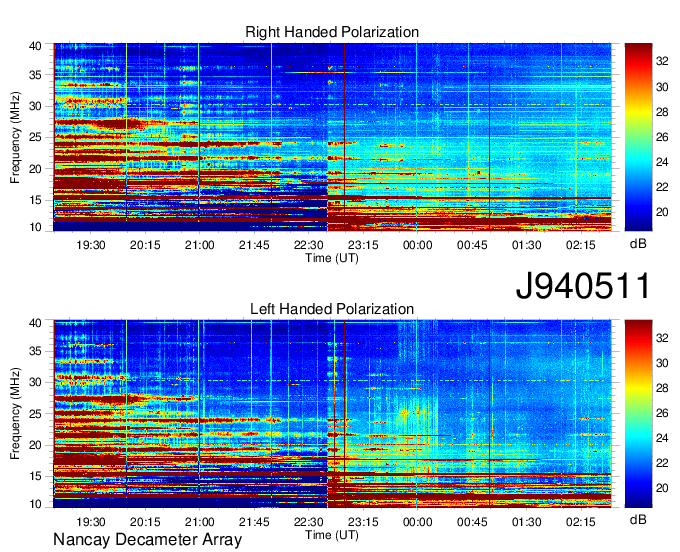This screenshot has width=680, height=552.
Task: Click the 21:45 tick under Right Handed plot
Action: click(254, 245)
